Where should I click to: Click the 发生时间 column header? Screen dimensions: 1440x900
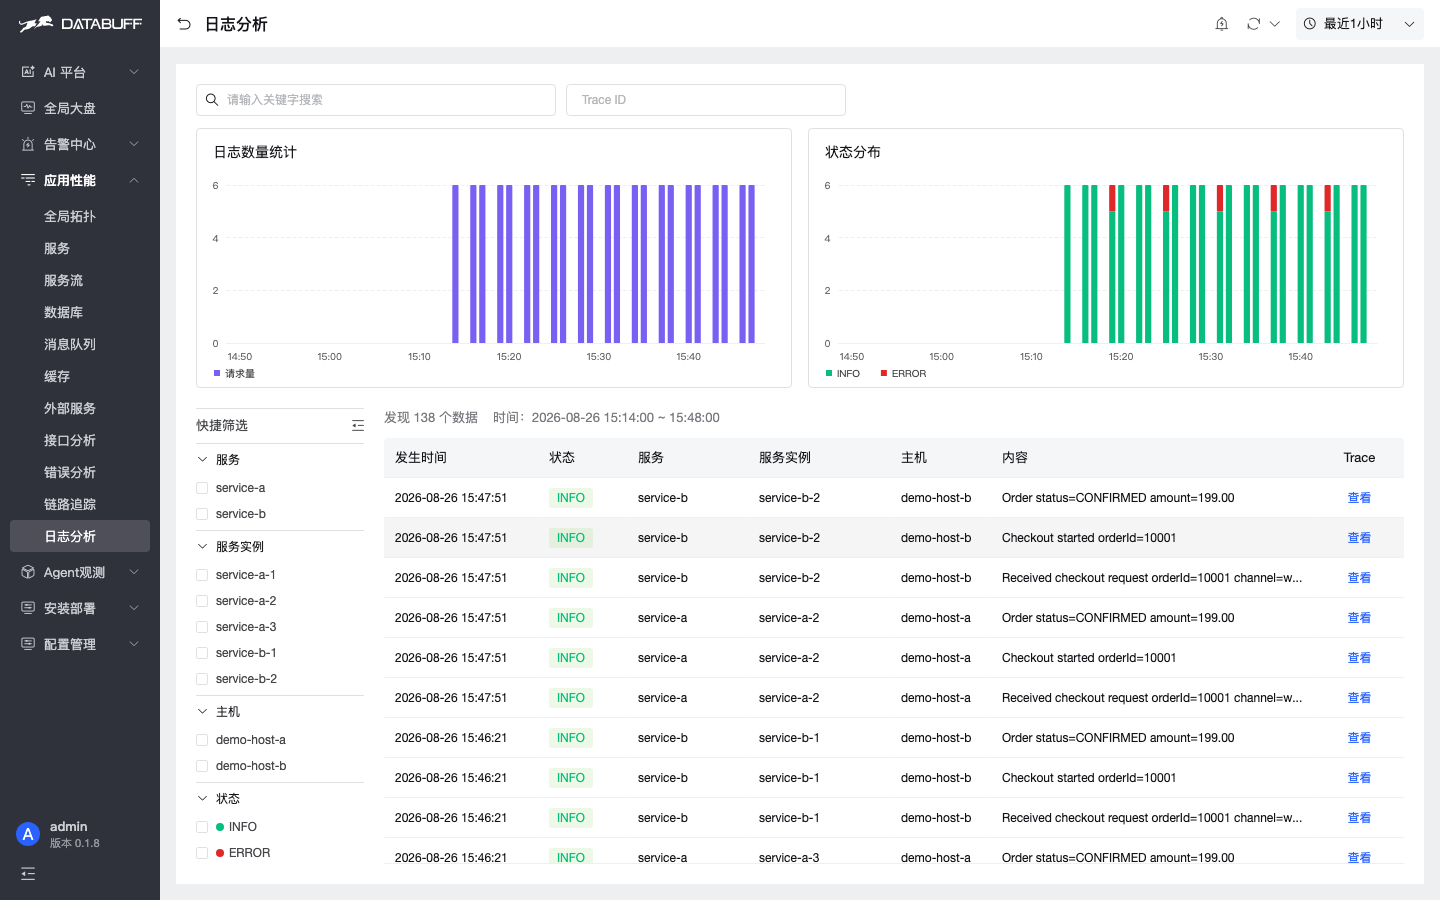coord(421,458)
